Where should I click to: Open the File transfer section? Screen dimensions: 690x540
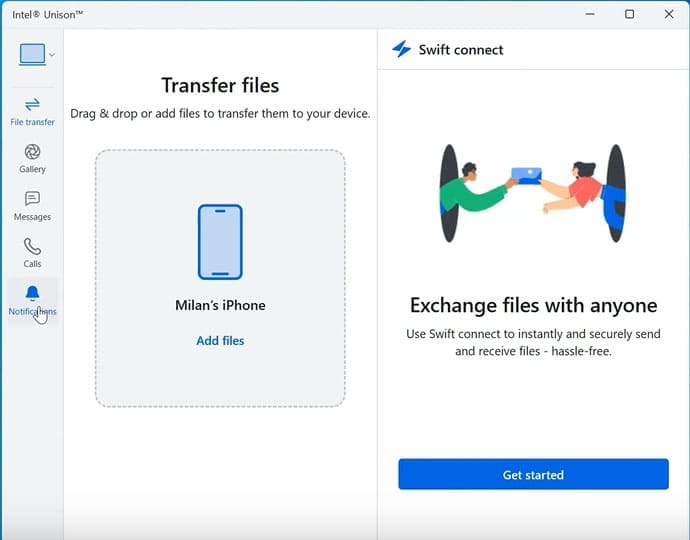(x=32, y=111)
